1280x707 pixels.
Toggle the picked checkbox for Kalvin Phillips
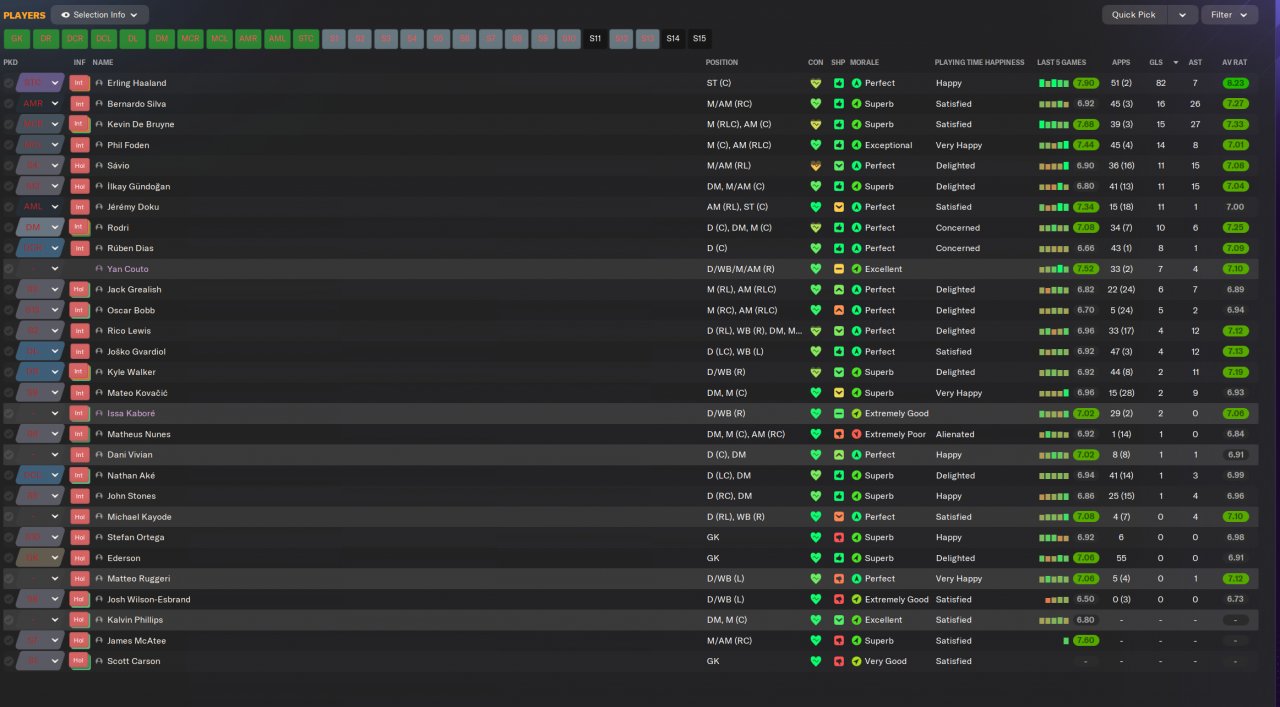coord(9,620)
